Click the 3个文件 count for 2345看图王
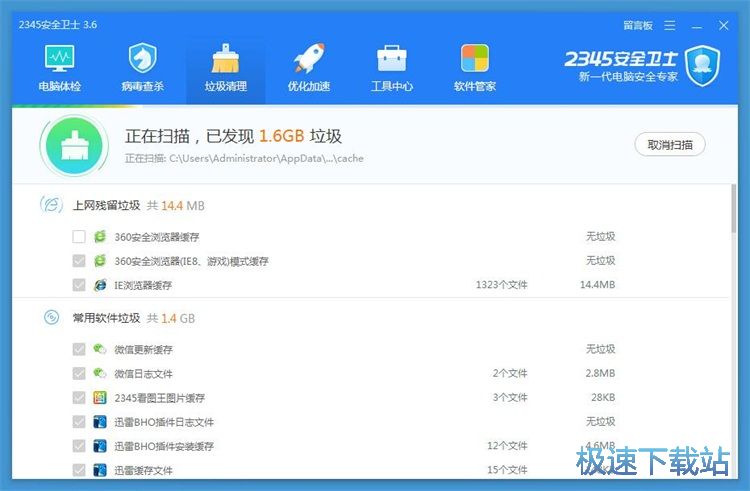750x491 pixels. pyautogui.click(x=510, y=397)
